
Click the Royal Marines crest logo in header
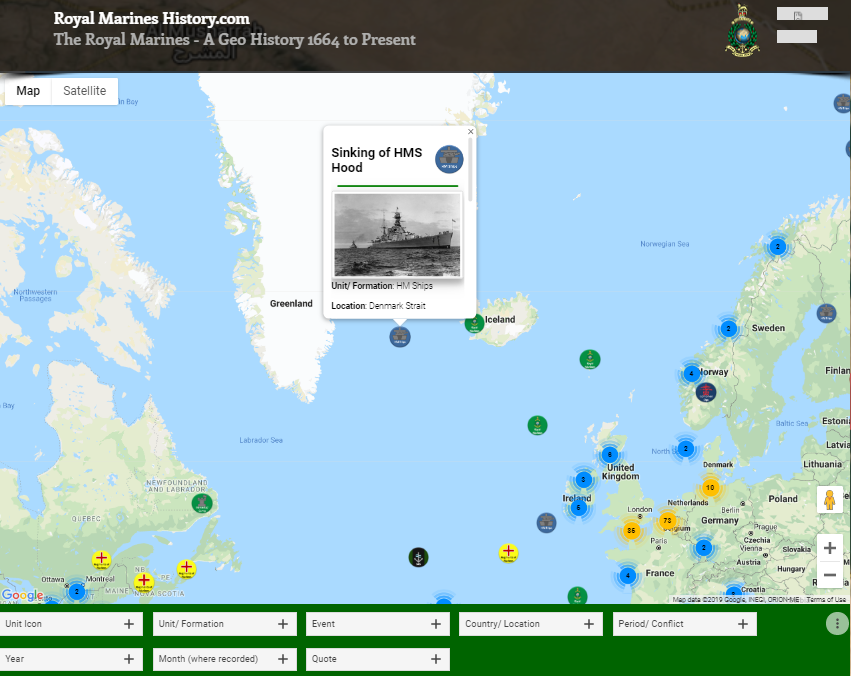(744, 32)
